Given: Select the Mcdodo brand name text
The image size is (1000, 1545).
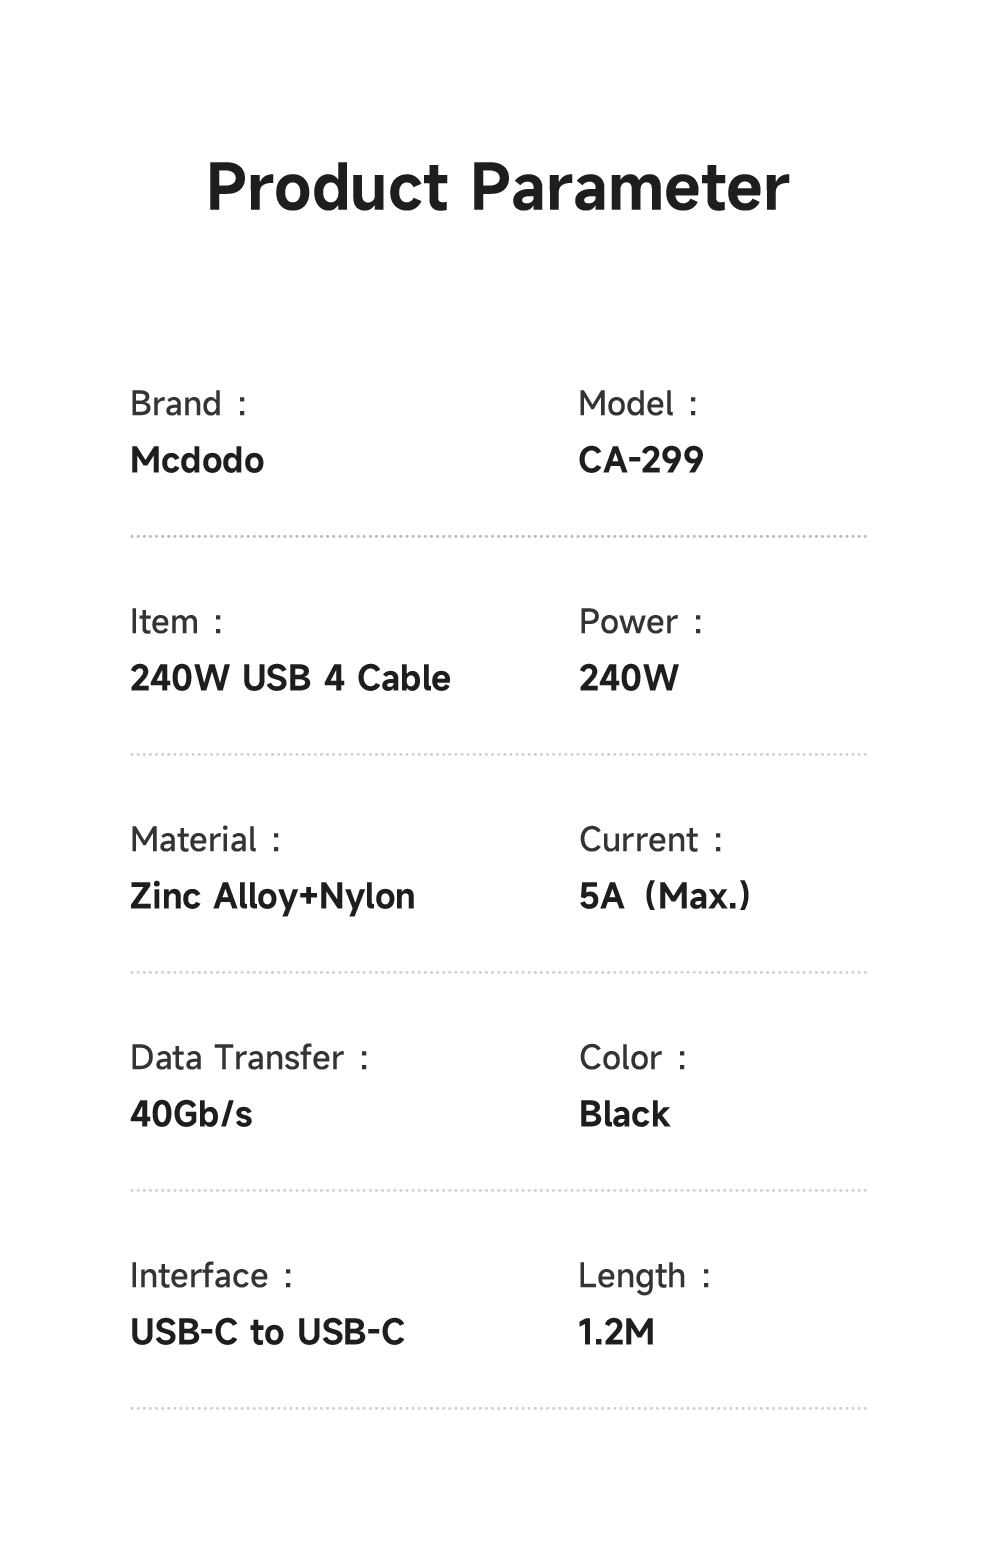Looking at the screenshot, I should point(197,460).
